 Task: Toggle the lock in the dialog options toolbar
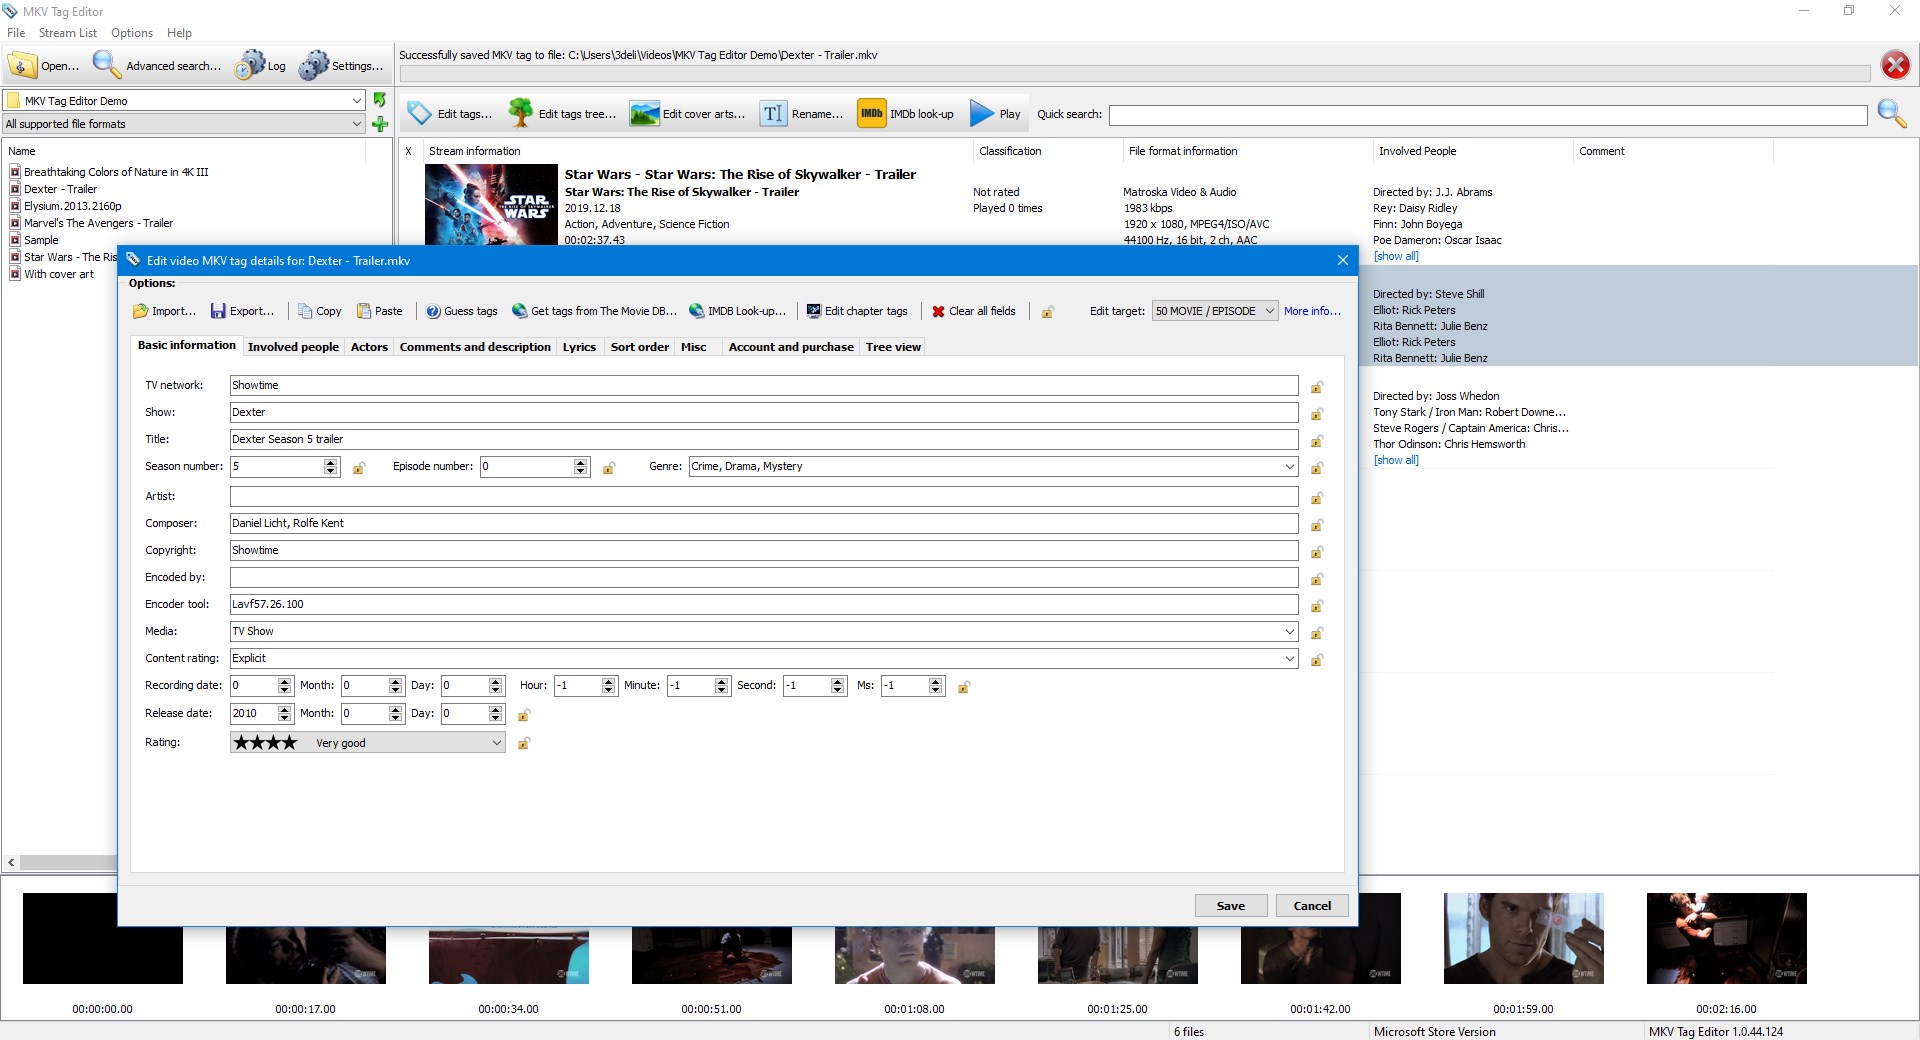1048,312
